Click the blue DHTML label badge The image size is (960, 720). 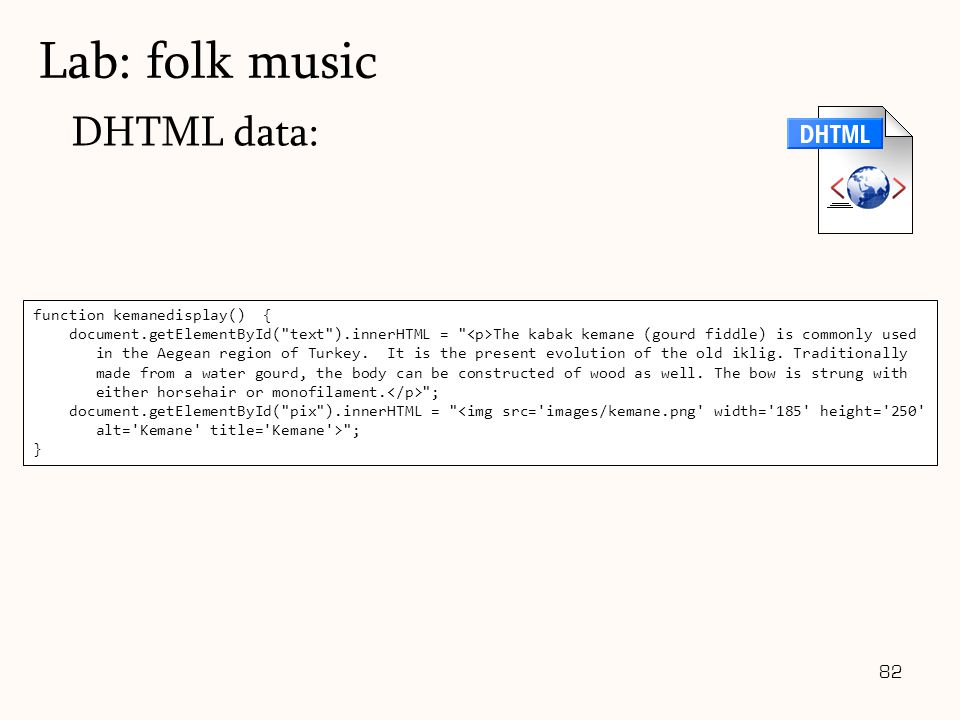(834, 133)
